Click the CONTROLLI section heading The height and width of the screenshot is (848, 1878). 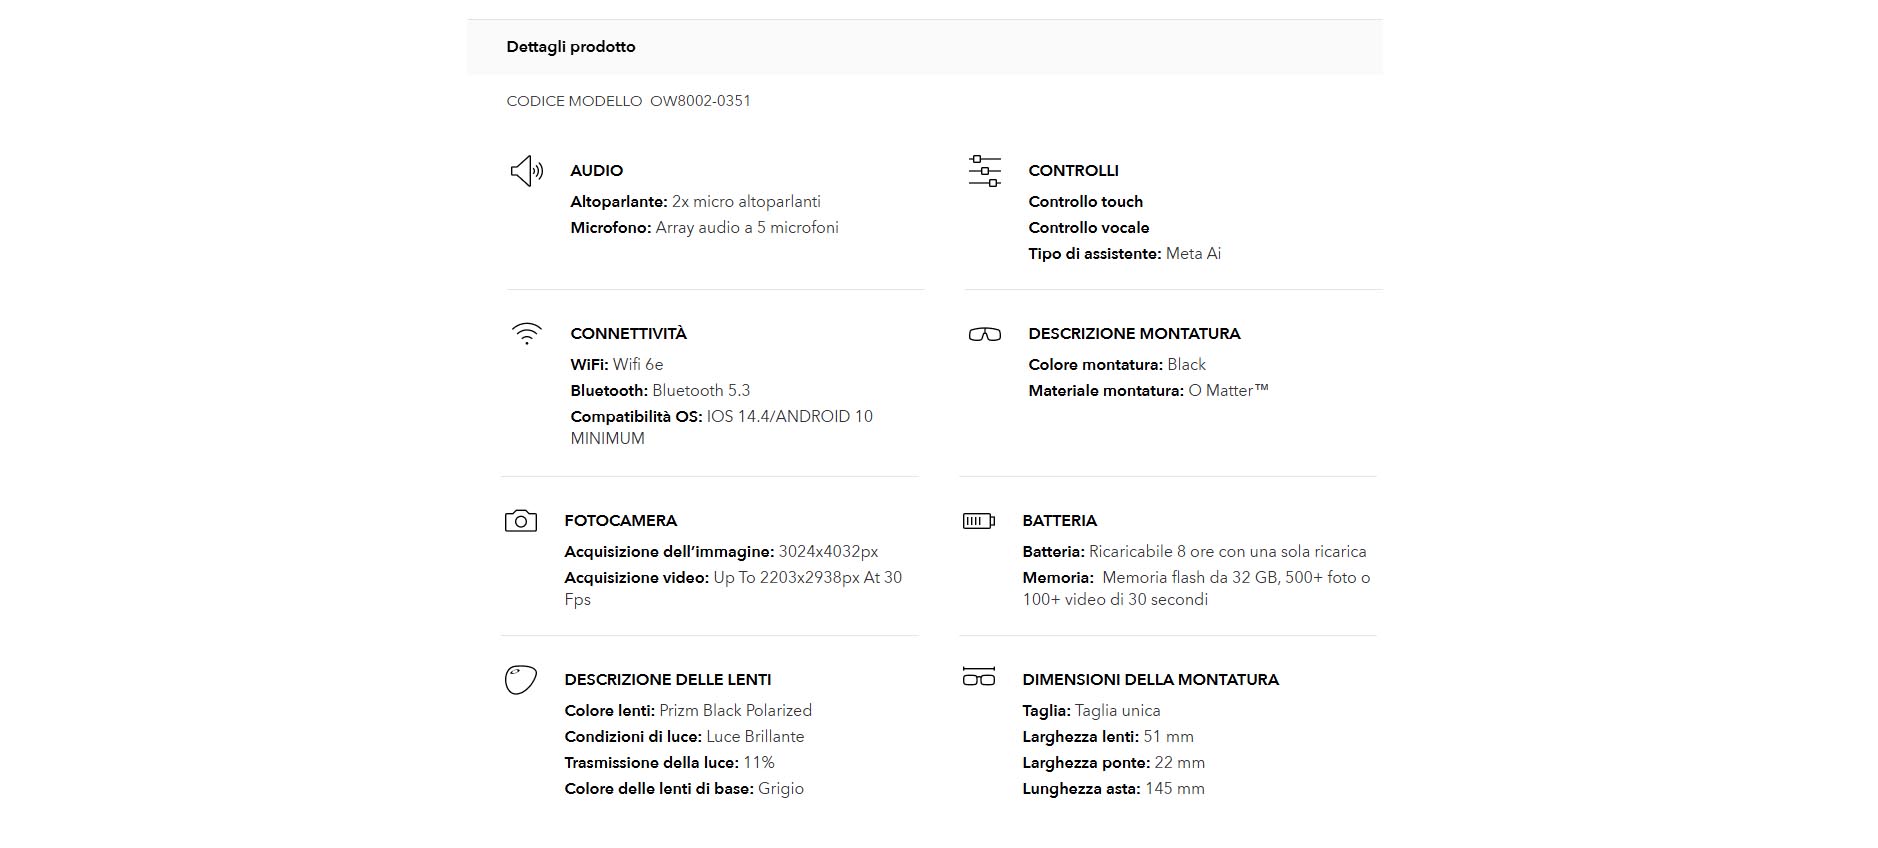(x=1073, y=171)
